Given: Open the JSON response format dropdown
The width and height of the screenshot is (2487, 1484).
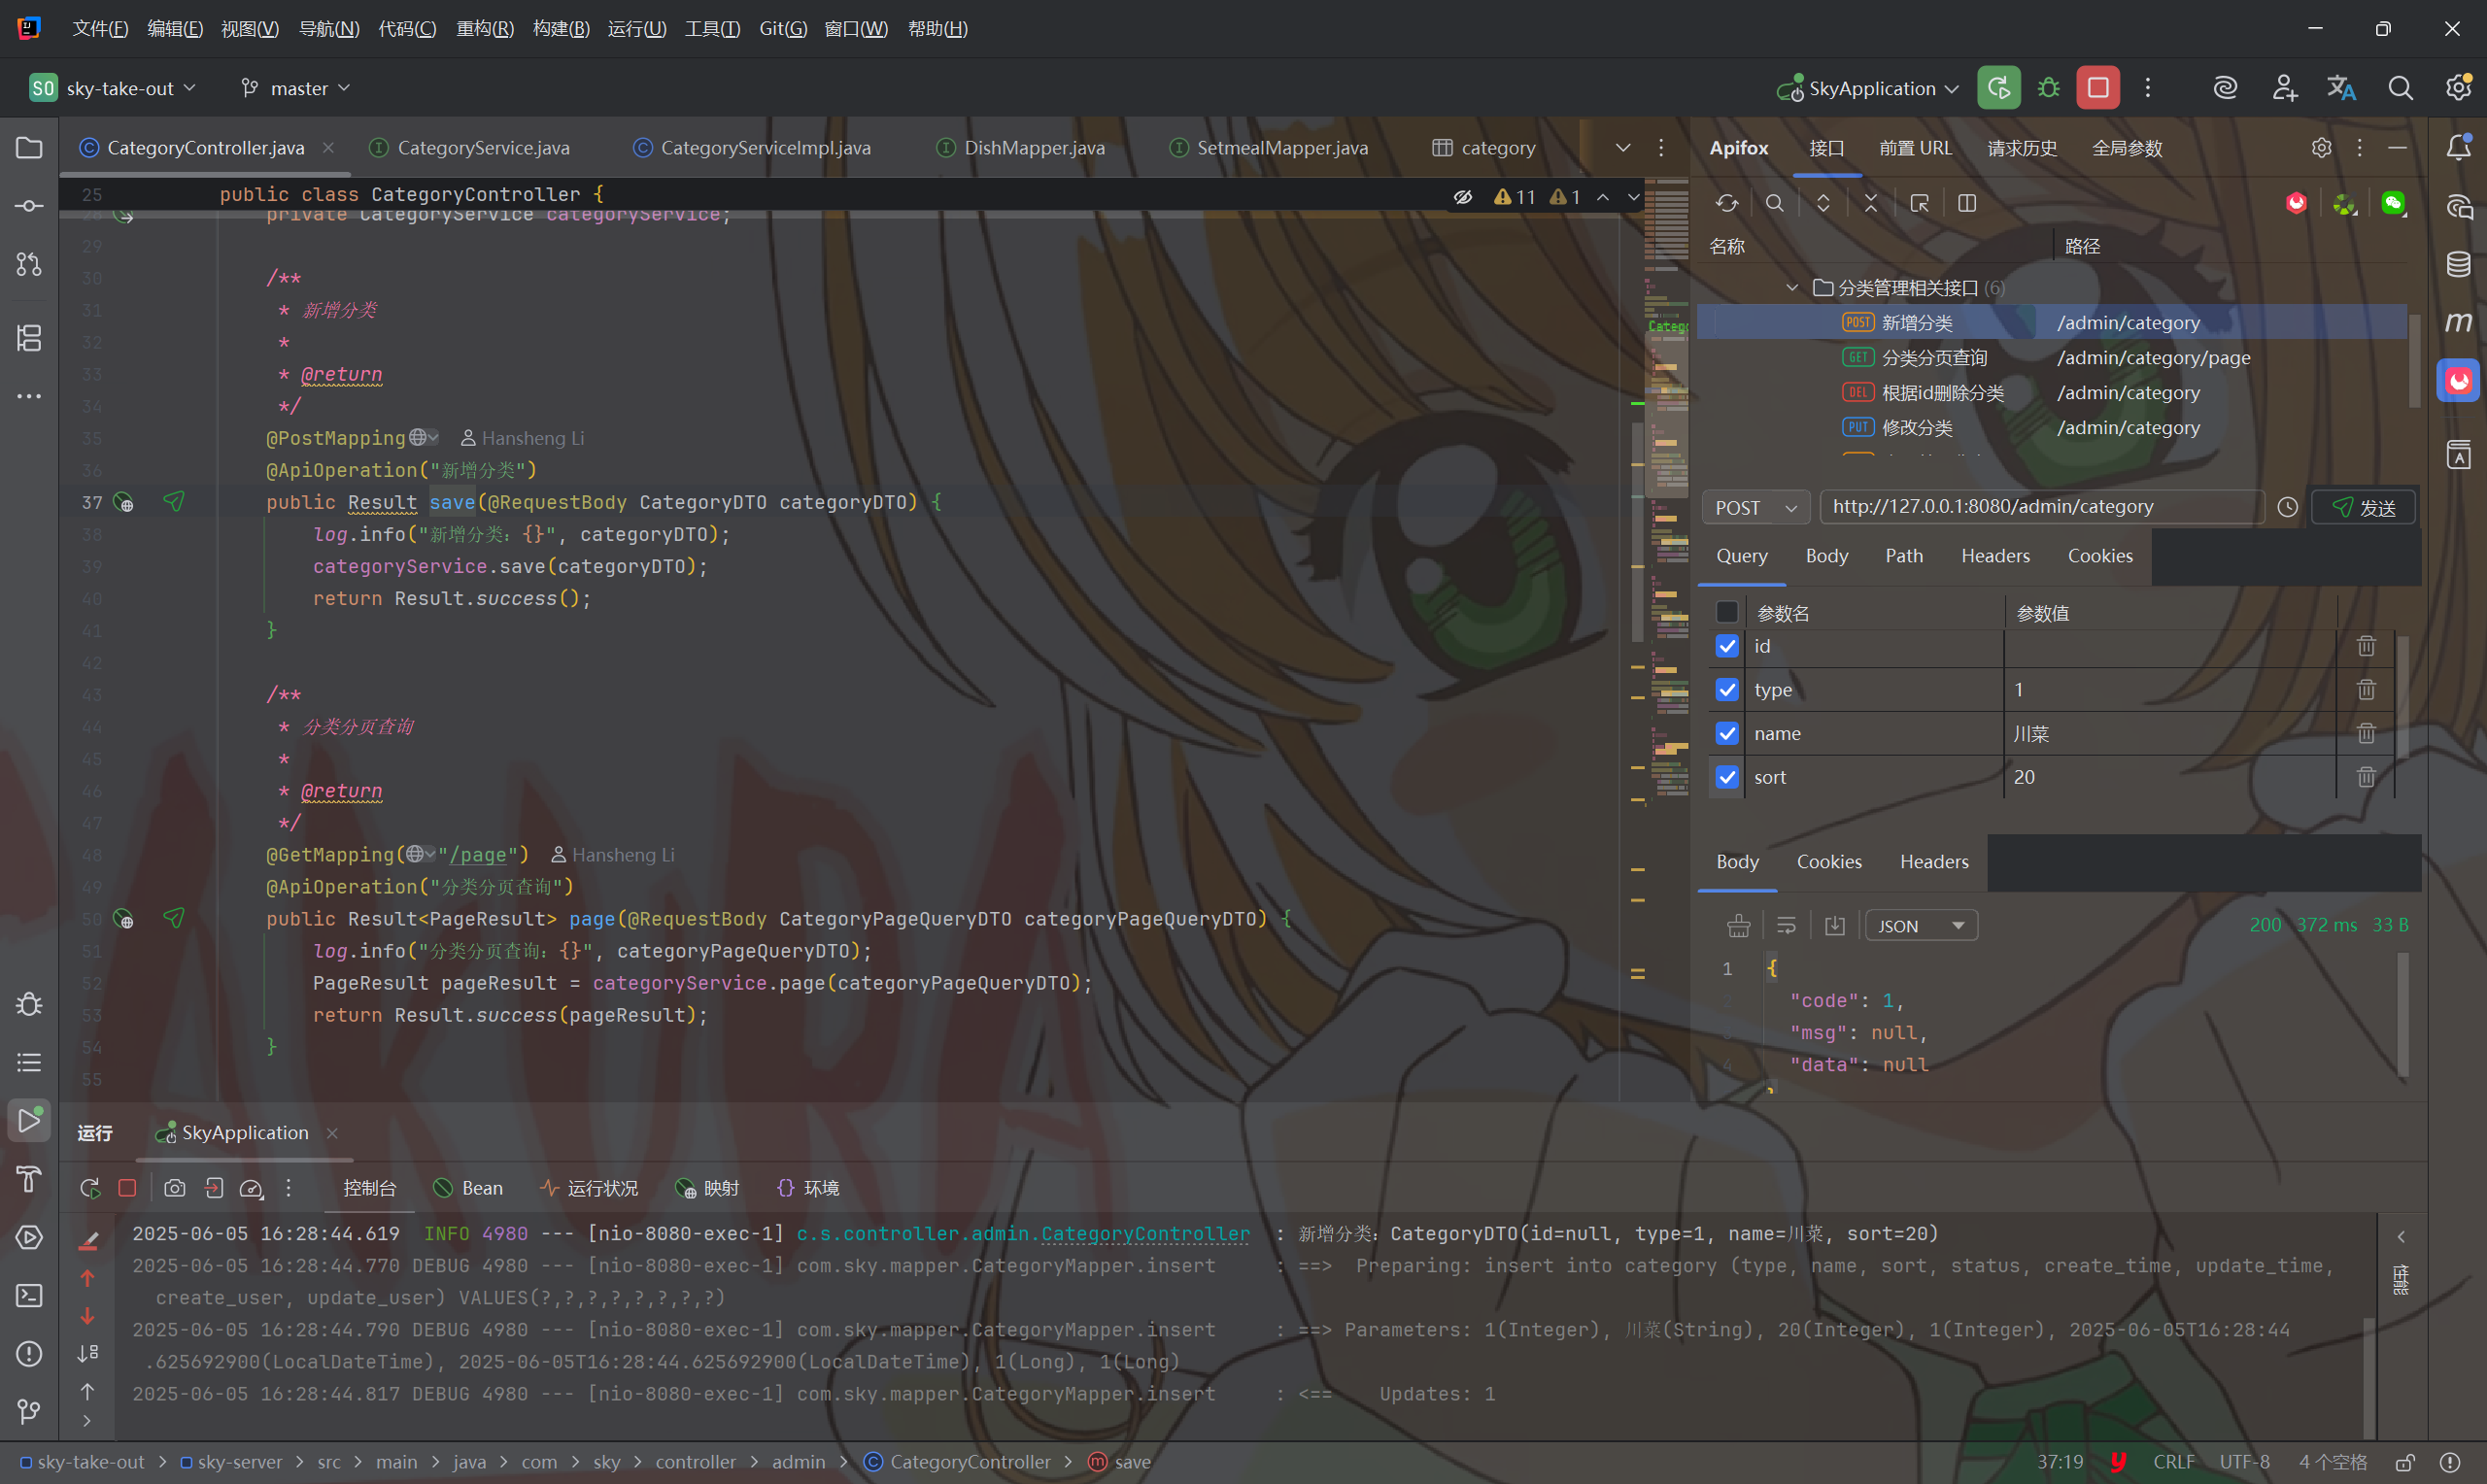Looking at the screenshot, I should (x=1920, y=926).
